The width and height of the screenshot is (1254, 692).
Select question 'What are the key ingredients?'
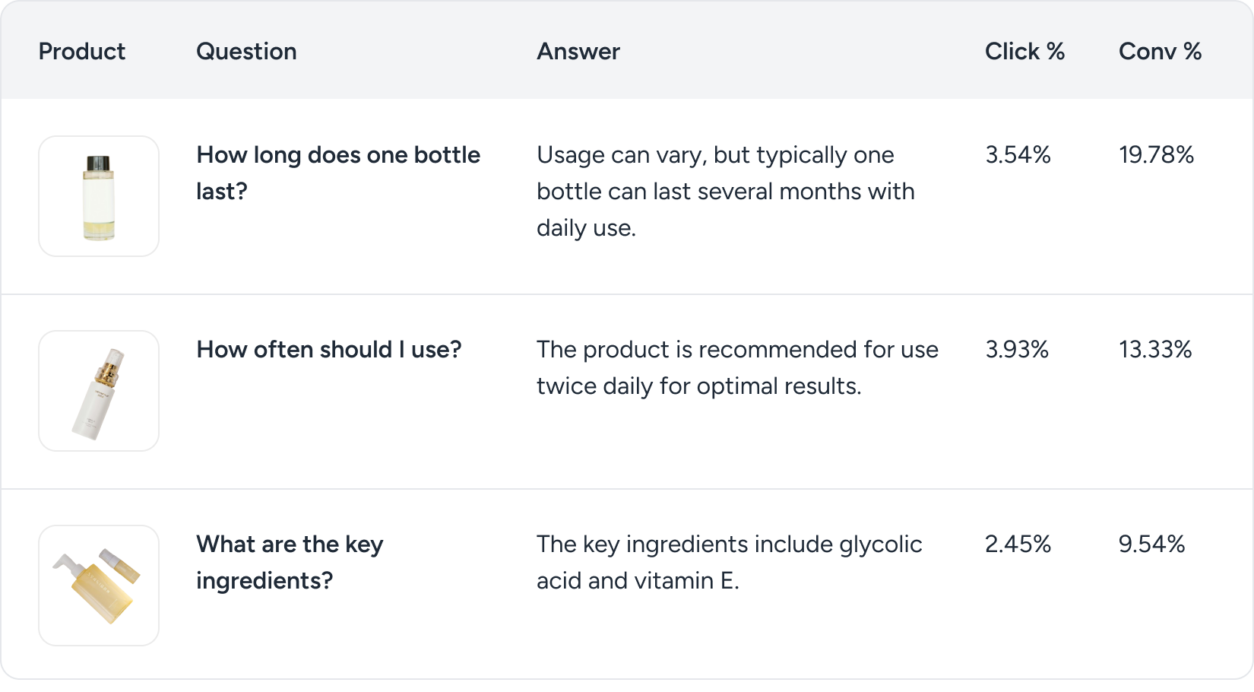tap(290, 562)
